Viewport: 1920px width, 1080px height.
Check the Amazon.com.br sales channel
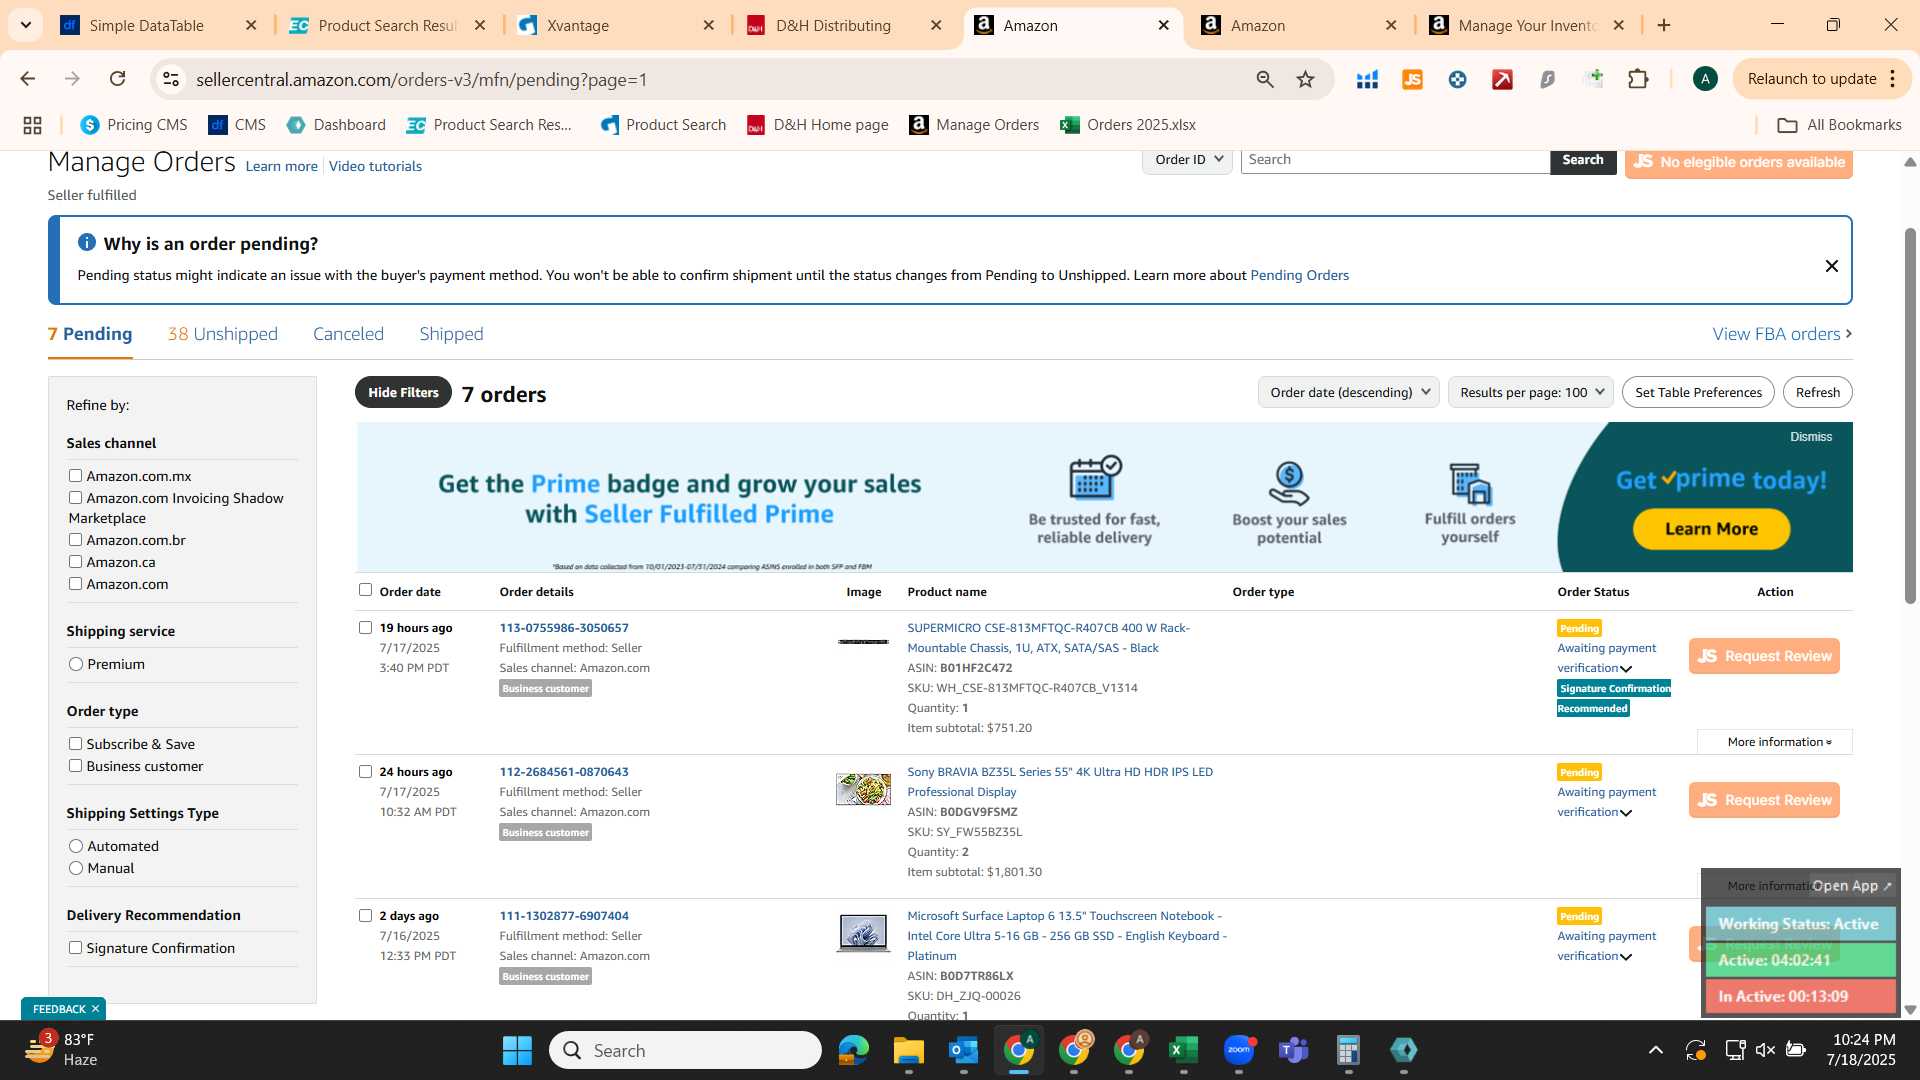[75, 540]
